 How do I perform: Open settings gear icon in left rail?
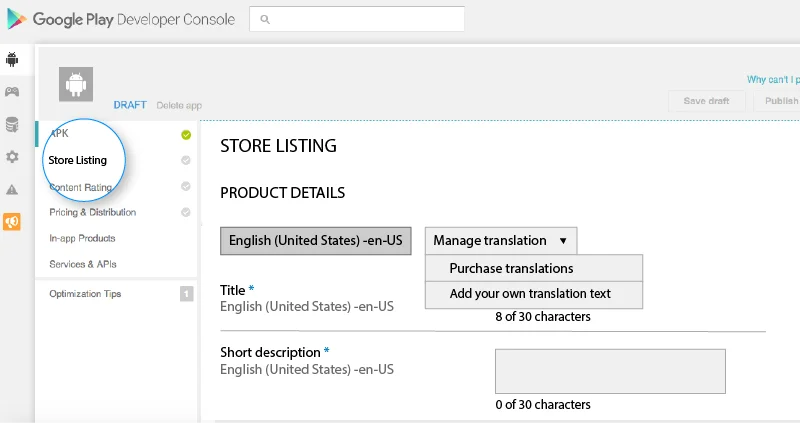(x=12, y=157)
